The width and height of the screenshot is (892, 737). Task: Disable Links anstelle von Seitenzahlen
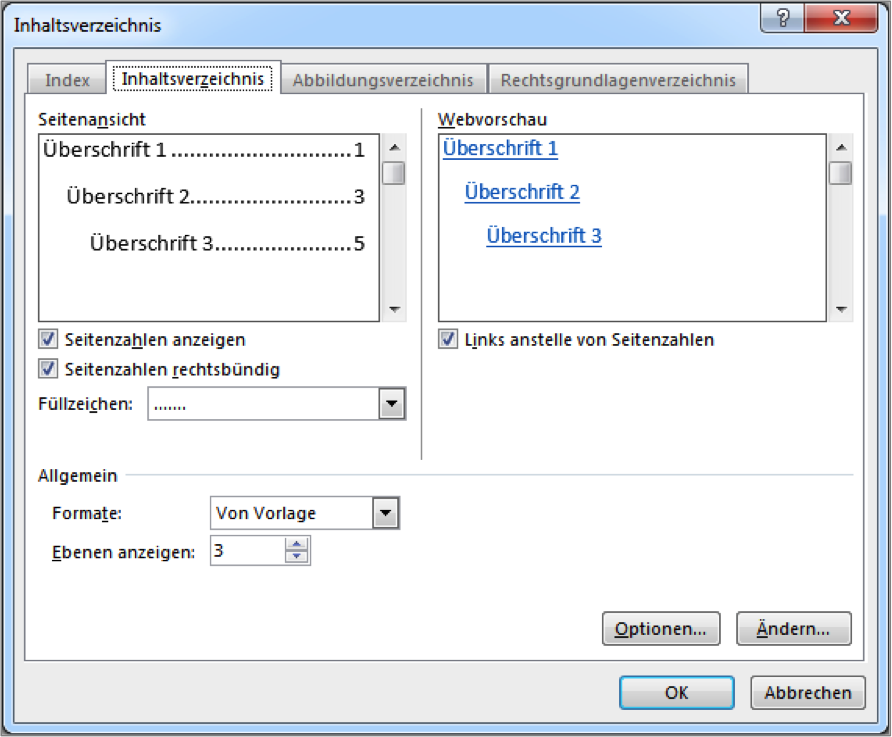[x=448, y=339]
